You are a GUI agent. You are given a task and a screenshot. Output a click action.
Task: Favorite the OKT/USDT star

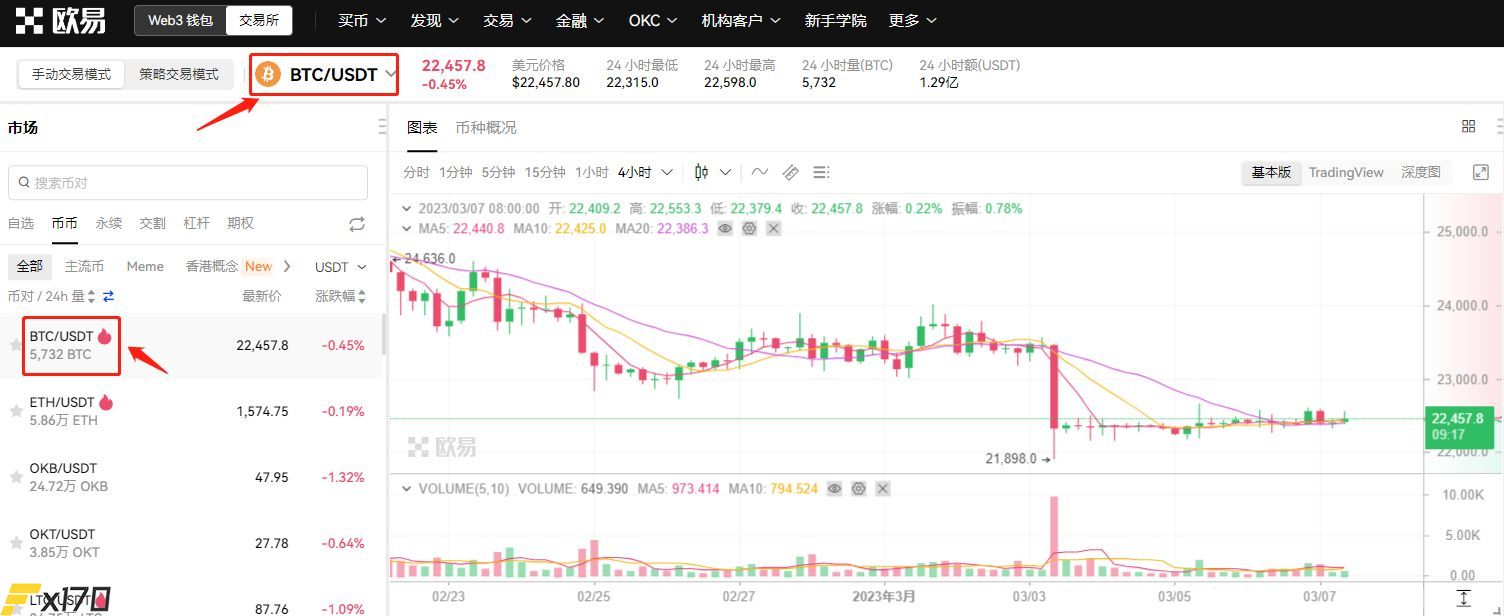tap(16, 543)
